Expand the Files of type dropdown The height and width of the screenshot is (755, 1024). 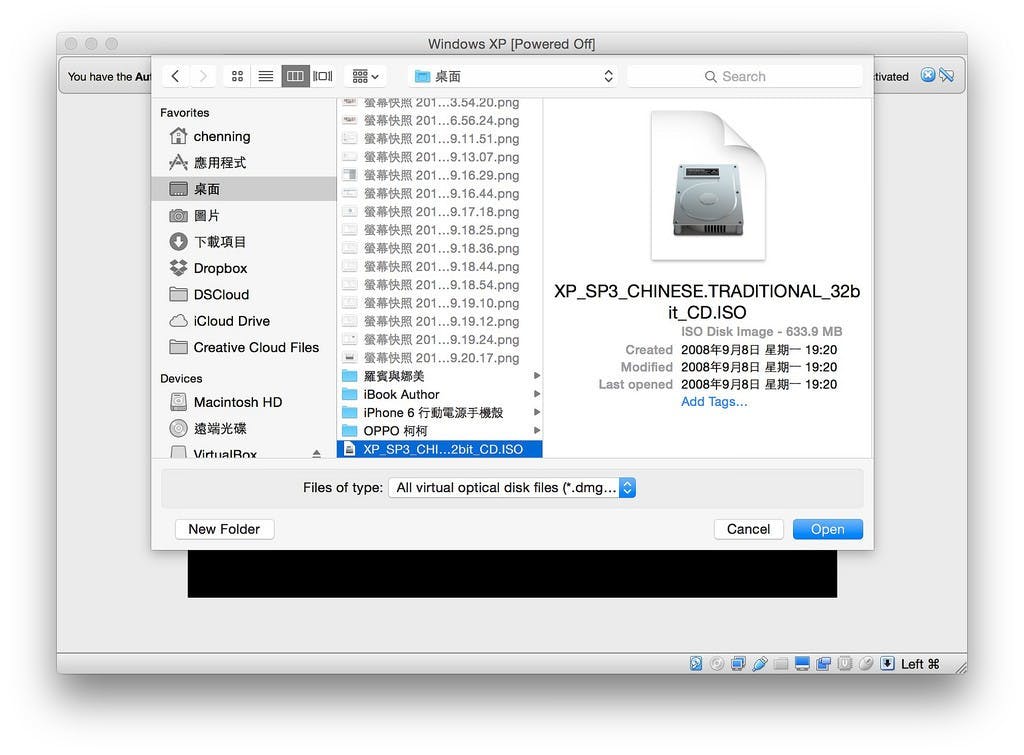(x=627, y=488)
